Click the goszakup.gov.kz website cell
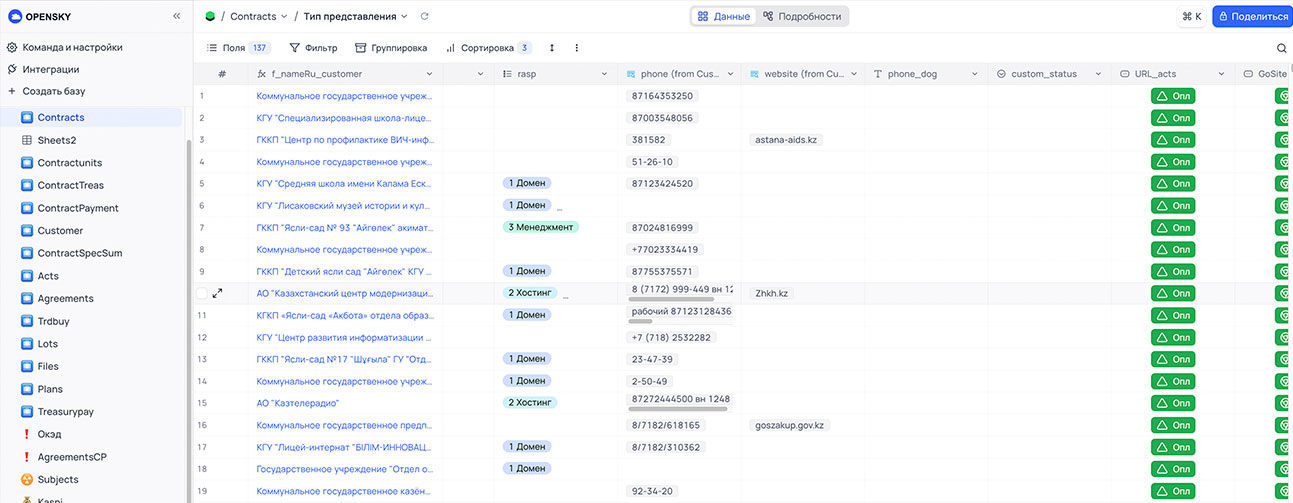 tap(789, 425)
